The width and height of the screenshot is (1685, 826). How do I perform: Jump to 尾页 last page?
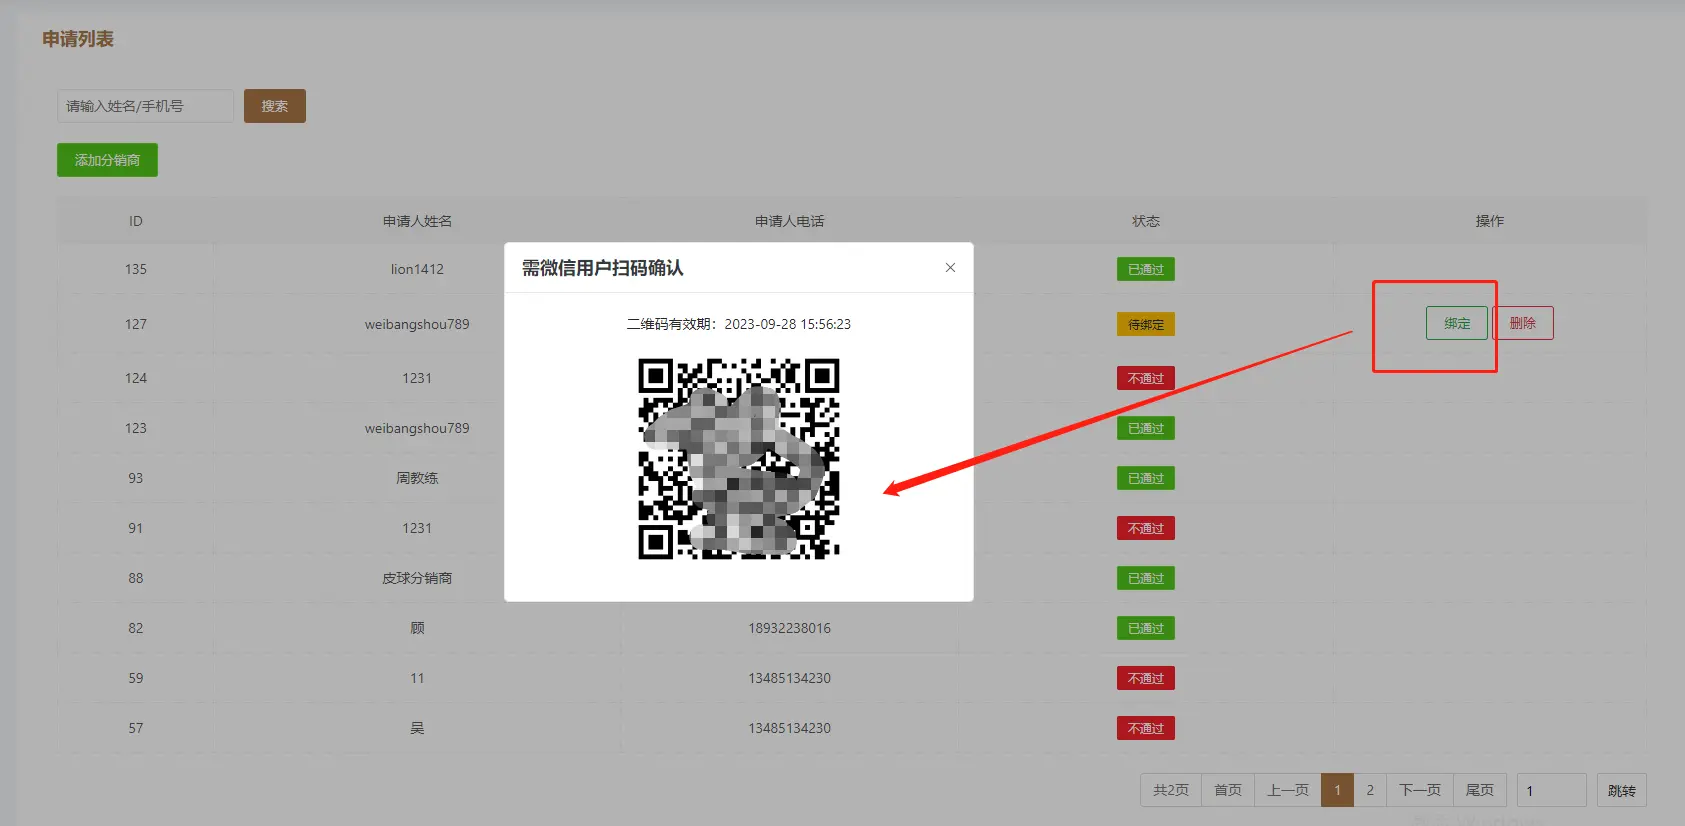(1479, 790)
